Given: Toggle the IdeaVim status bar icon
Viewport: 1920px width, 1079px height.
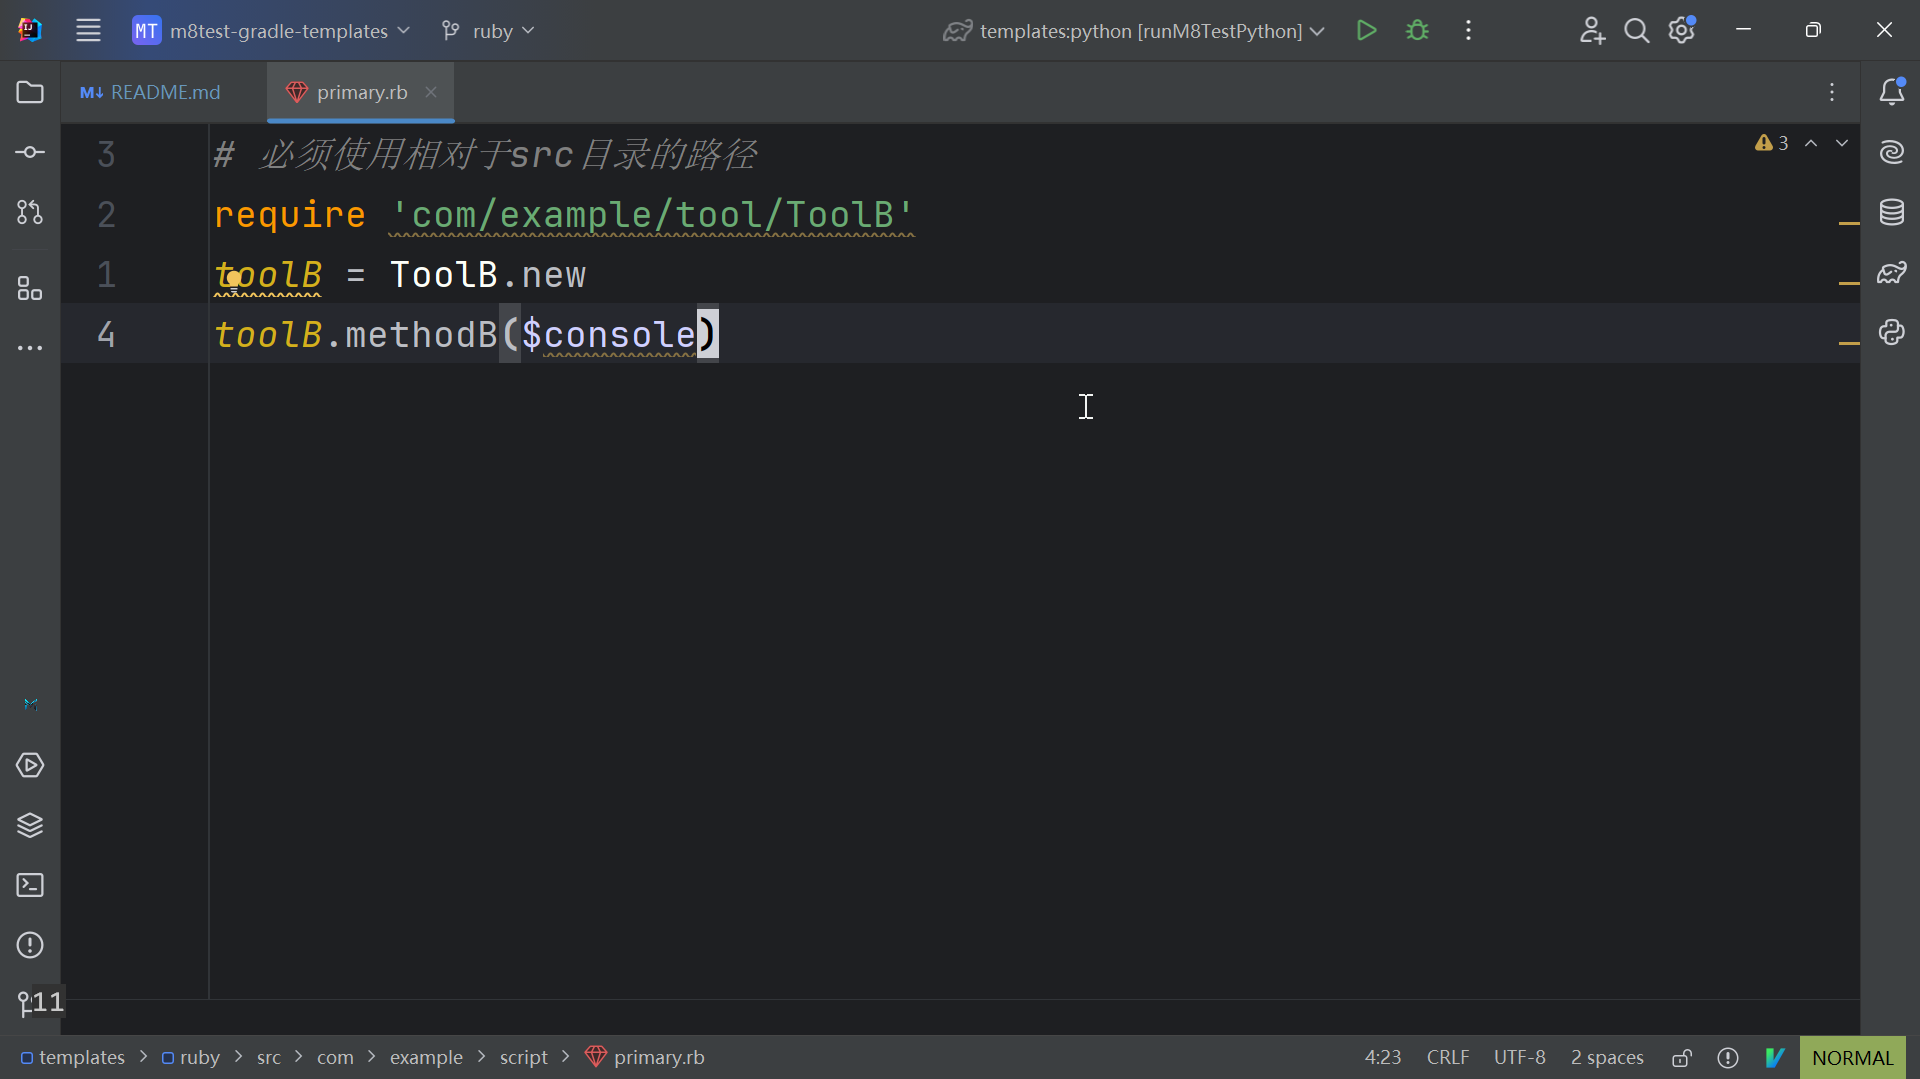Looking at the screenshot, I should pyautogui.click(x=1775, y=1057).
